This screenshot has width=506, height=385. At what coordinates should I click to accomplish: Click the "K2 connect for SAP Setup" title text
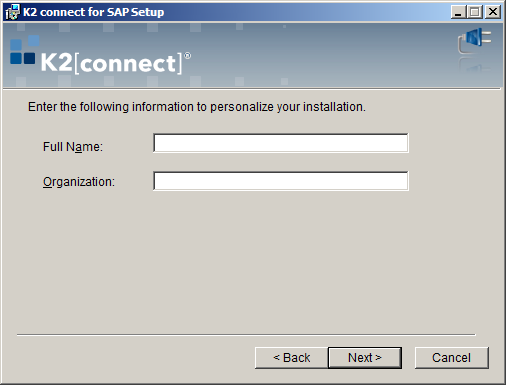94,12
